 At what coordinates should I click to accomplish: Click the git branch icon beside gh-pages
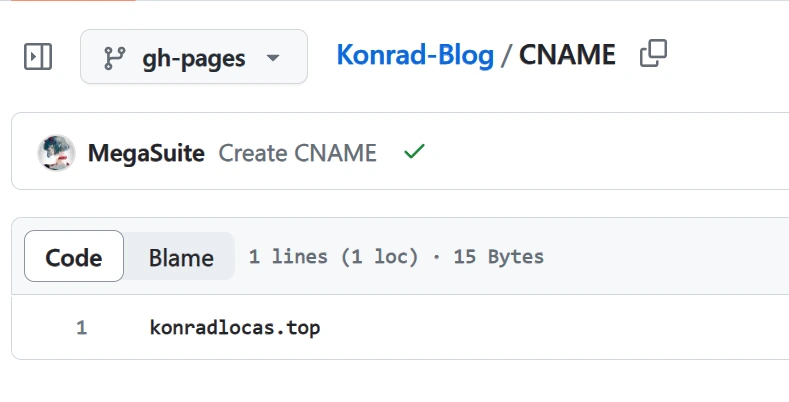pos(116,58)
